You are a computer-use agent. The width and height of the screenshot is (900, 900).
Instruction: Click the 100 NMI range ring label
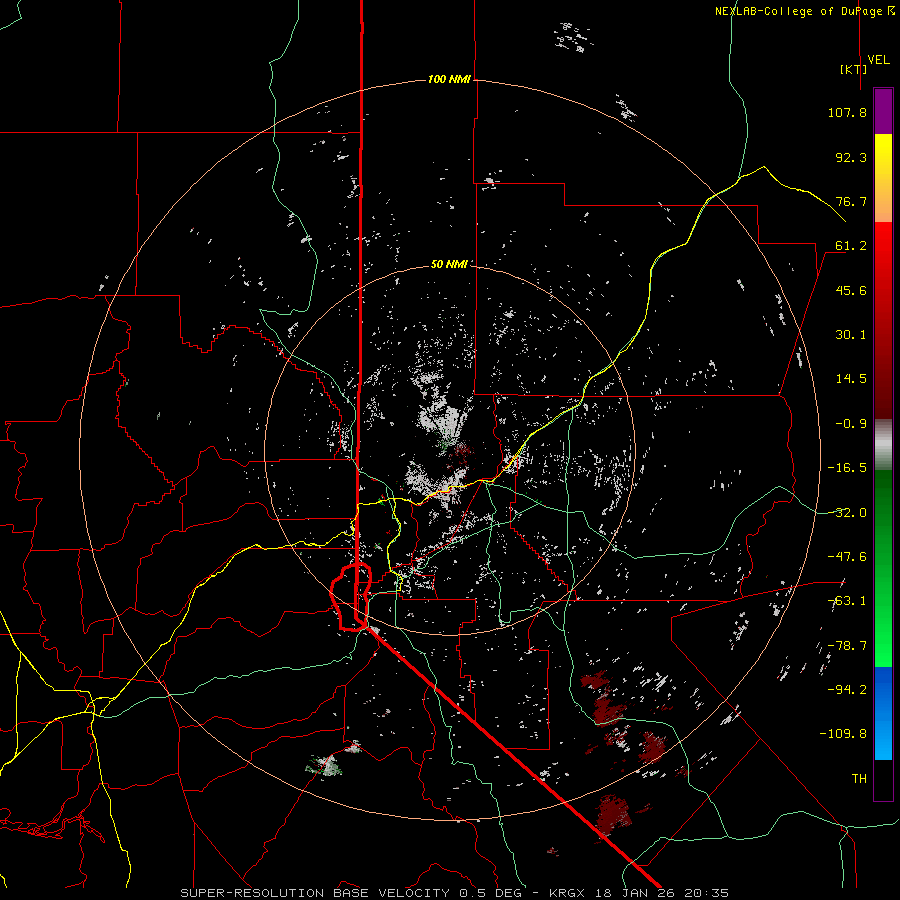tap(449, 79)
